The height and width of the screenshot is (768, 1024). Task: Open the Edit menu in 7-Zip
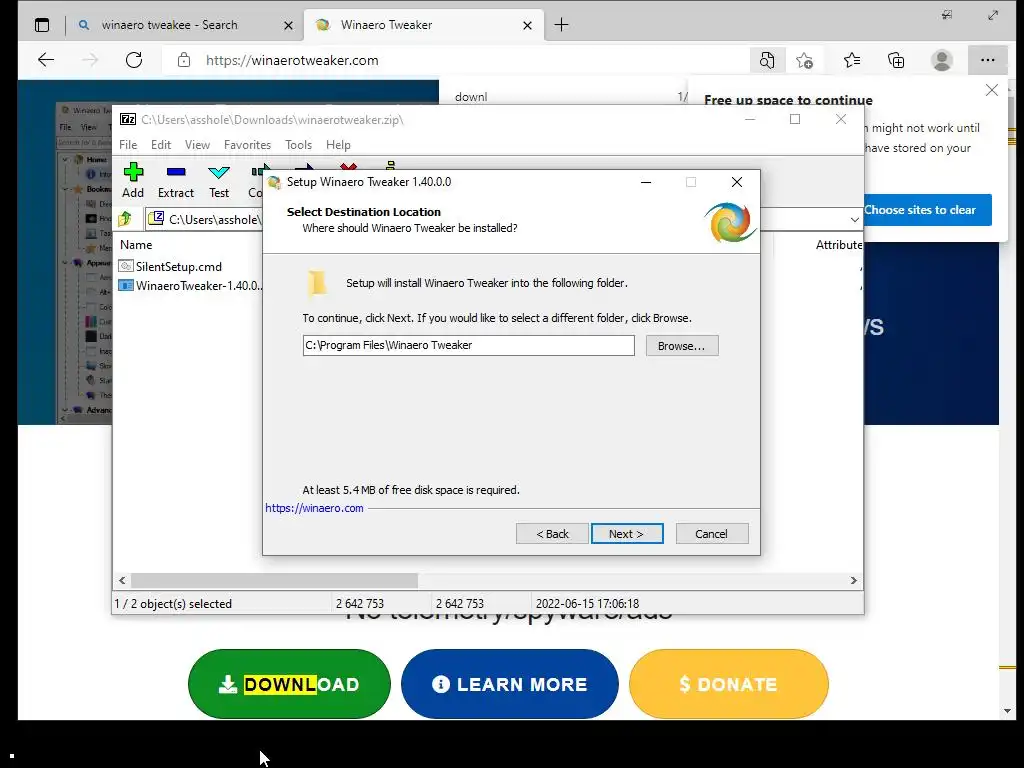[161, 145]
